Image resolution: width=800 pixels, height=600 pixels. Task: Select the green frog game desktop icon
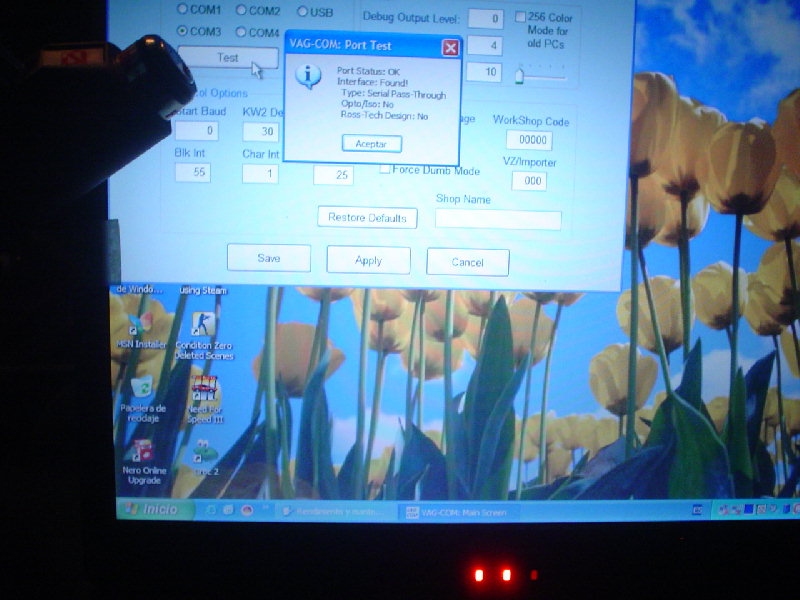(x=205, y=457)
